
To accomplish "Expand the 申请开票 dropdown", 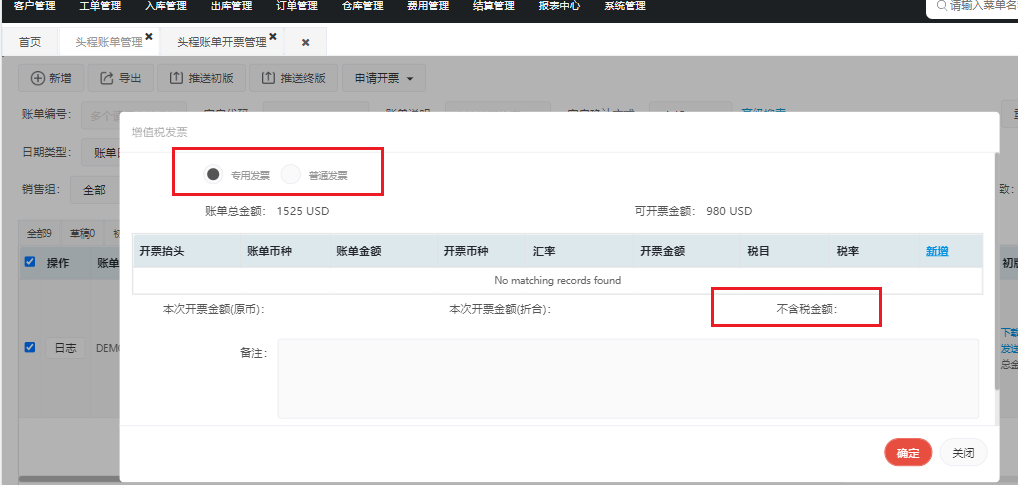I will [384, 79].
